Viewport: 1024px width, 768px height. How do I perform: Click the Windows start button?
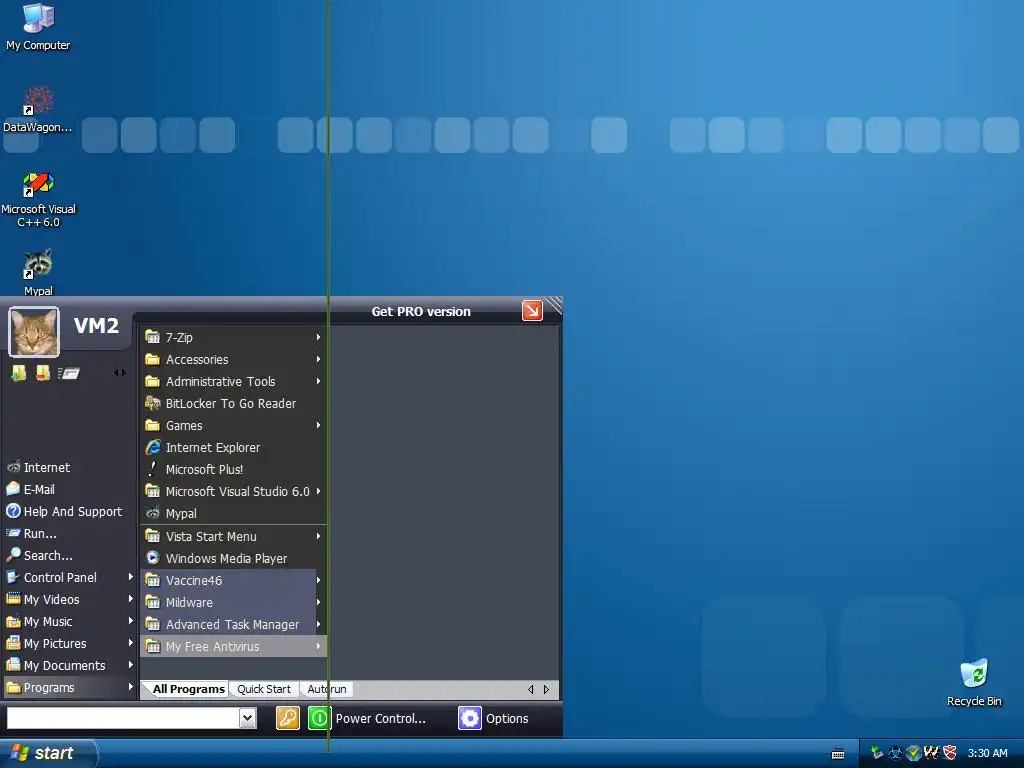(x=48, y=753)
